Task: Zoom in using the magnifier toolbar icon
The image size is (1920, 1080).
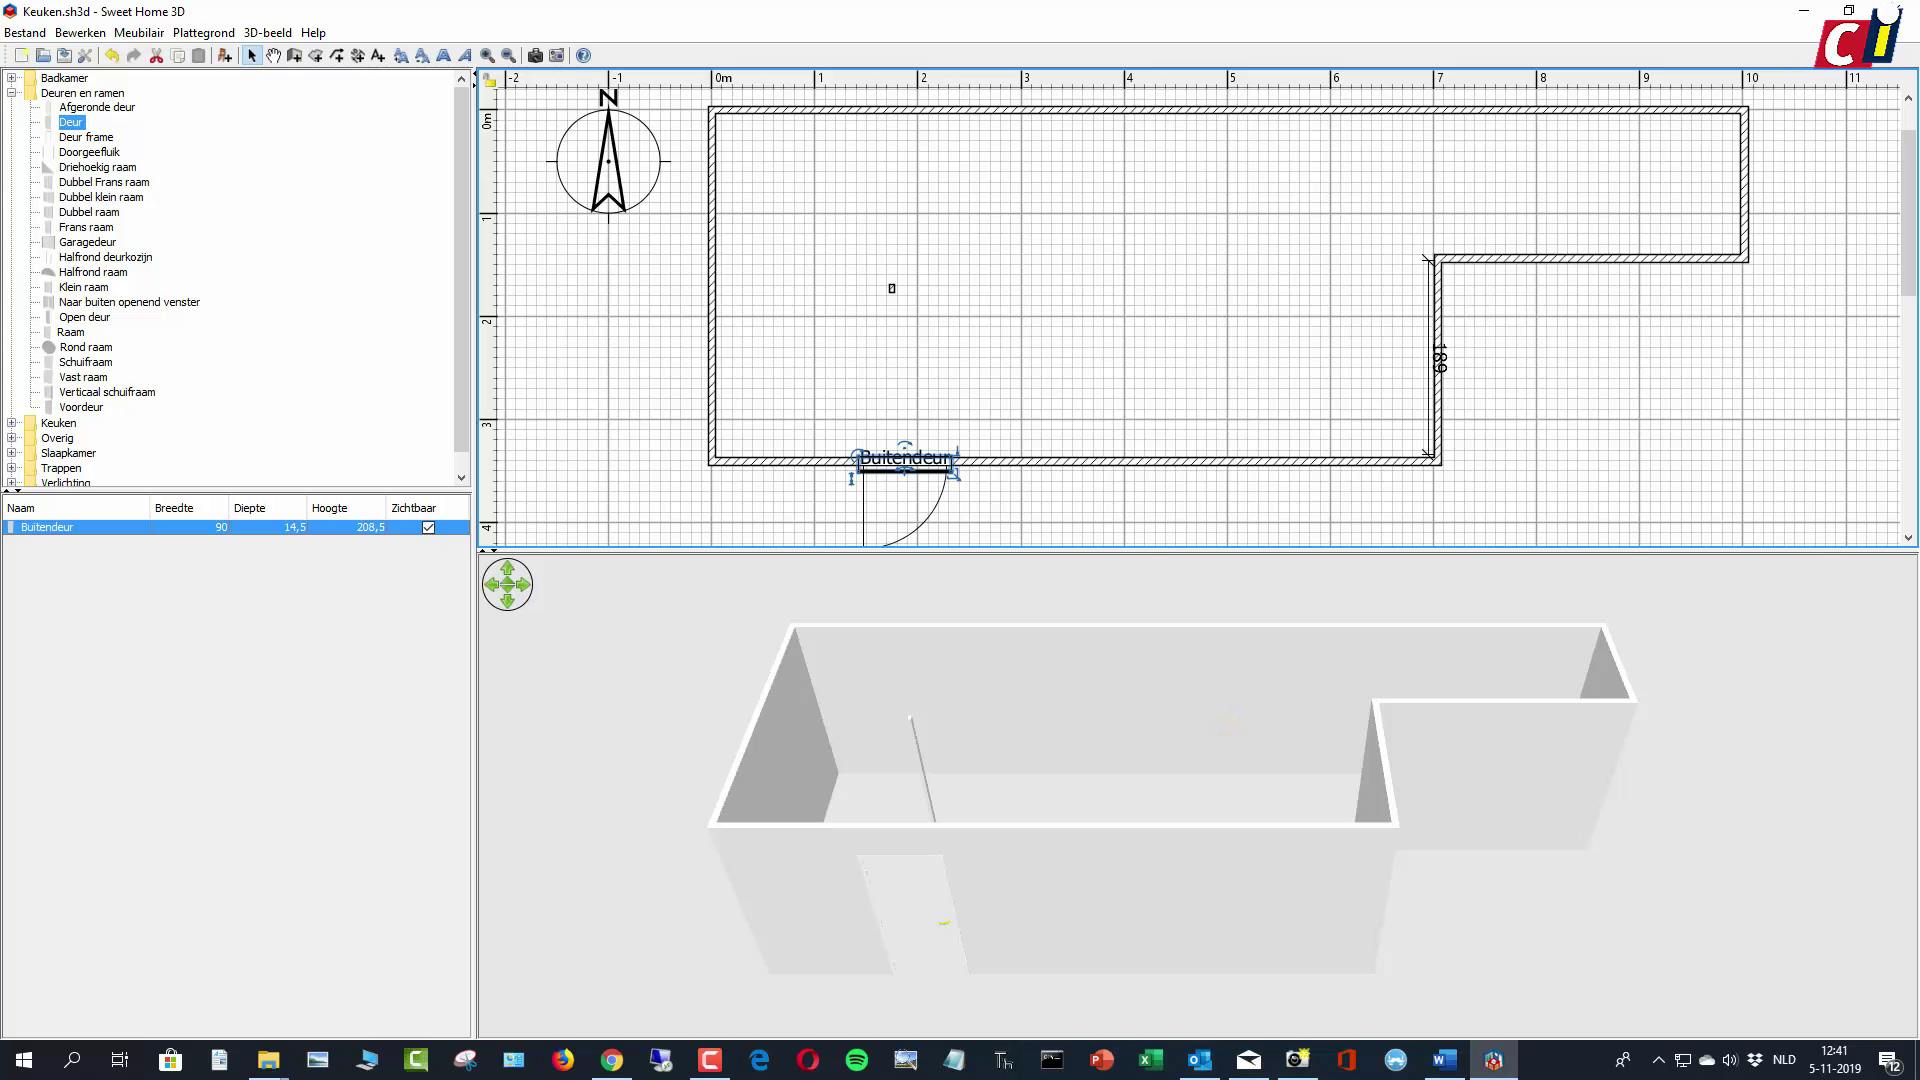Action: click(x=488, y=55)
